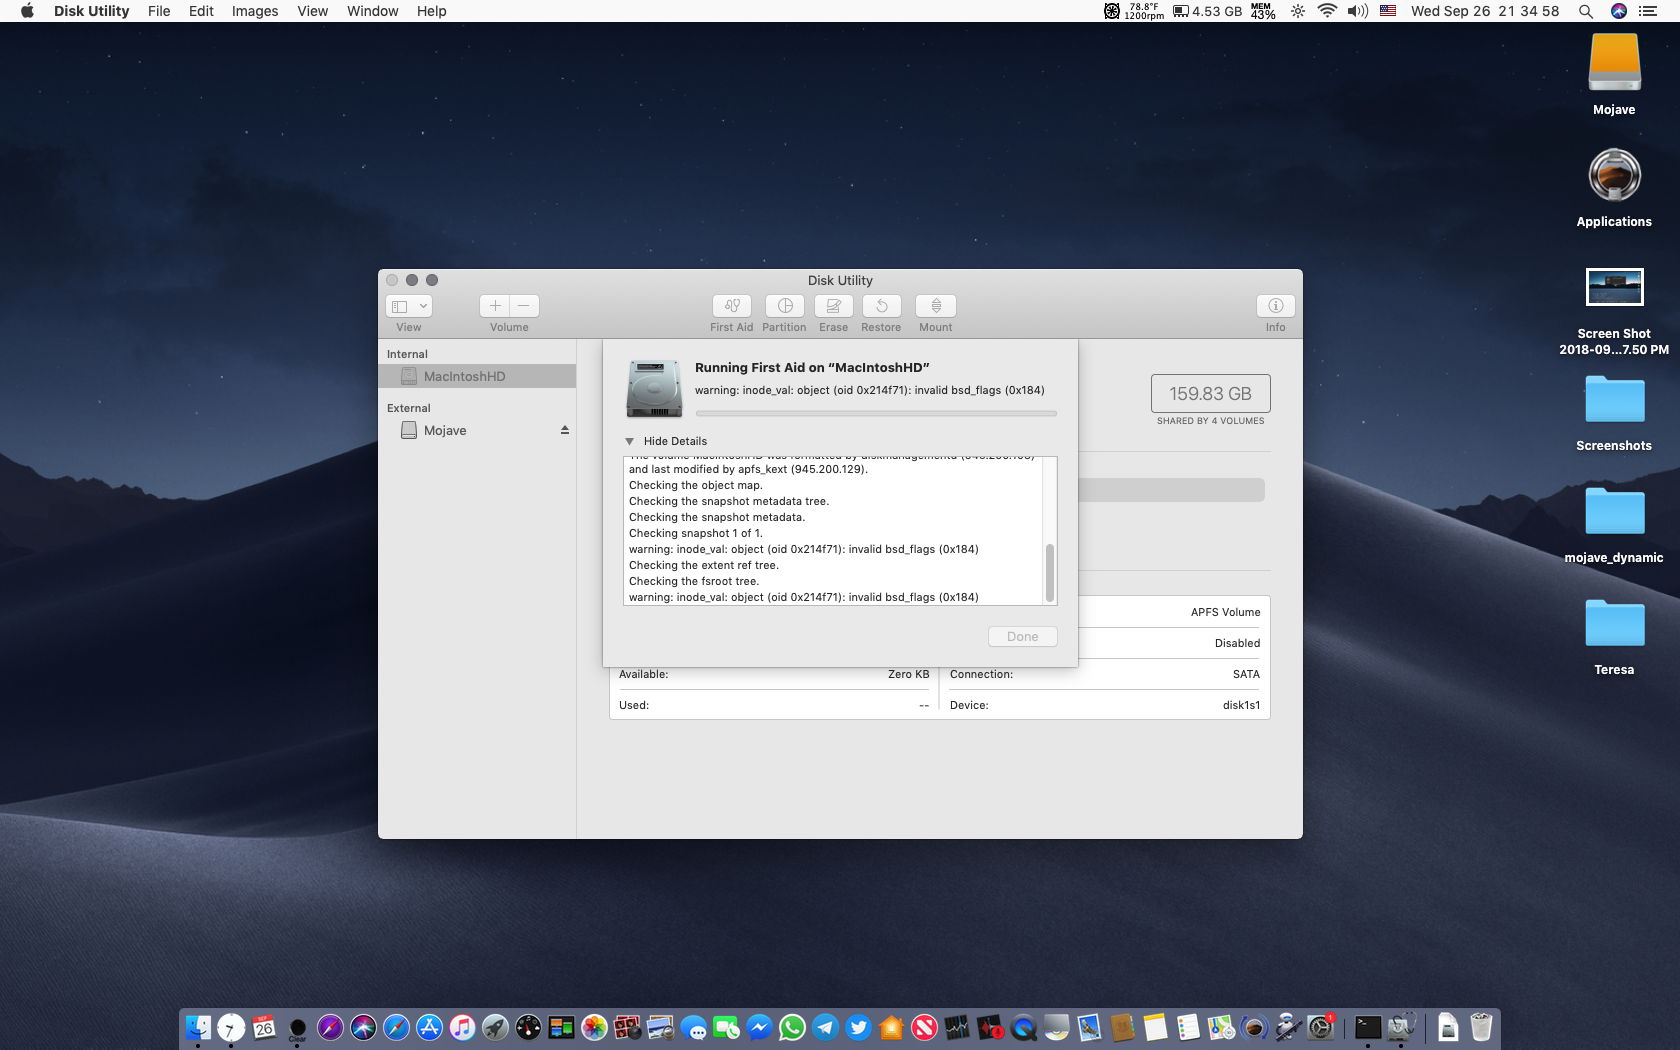
Task: Launch Siri from the Dock
Action: tap(363, 1027)
